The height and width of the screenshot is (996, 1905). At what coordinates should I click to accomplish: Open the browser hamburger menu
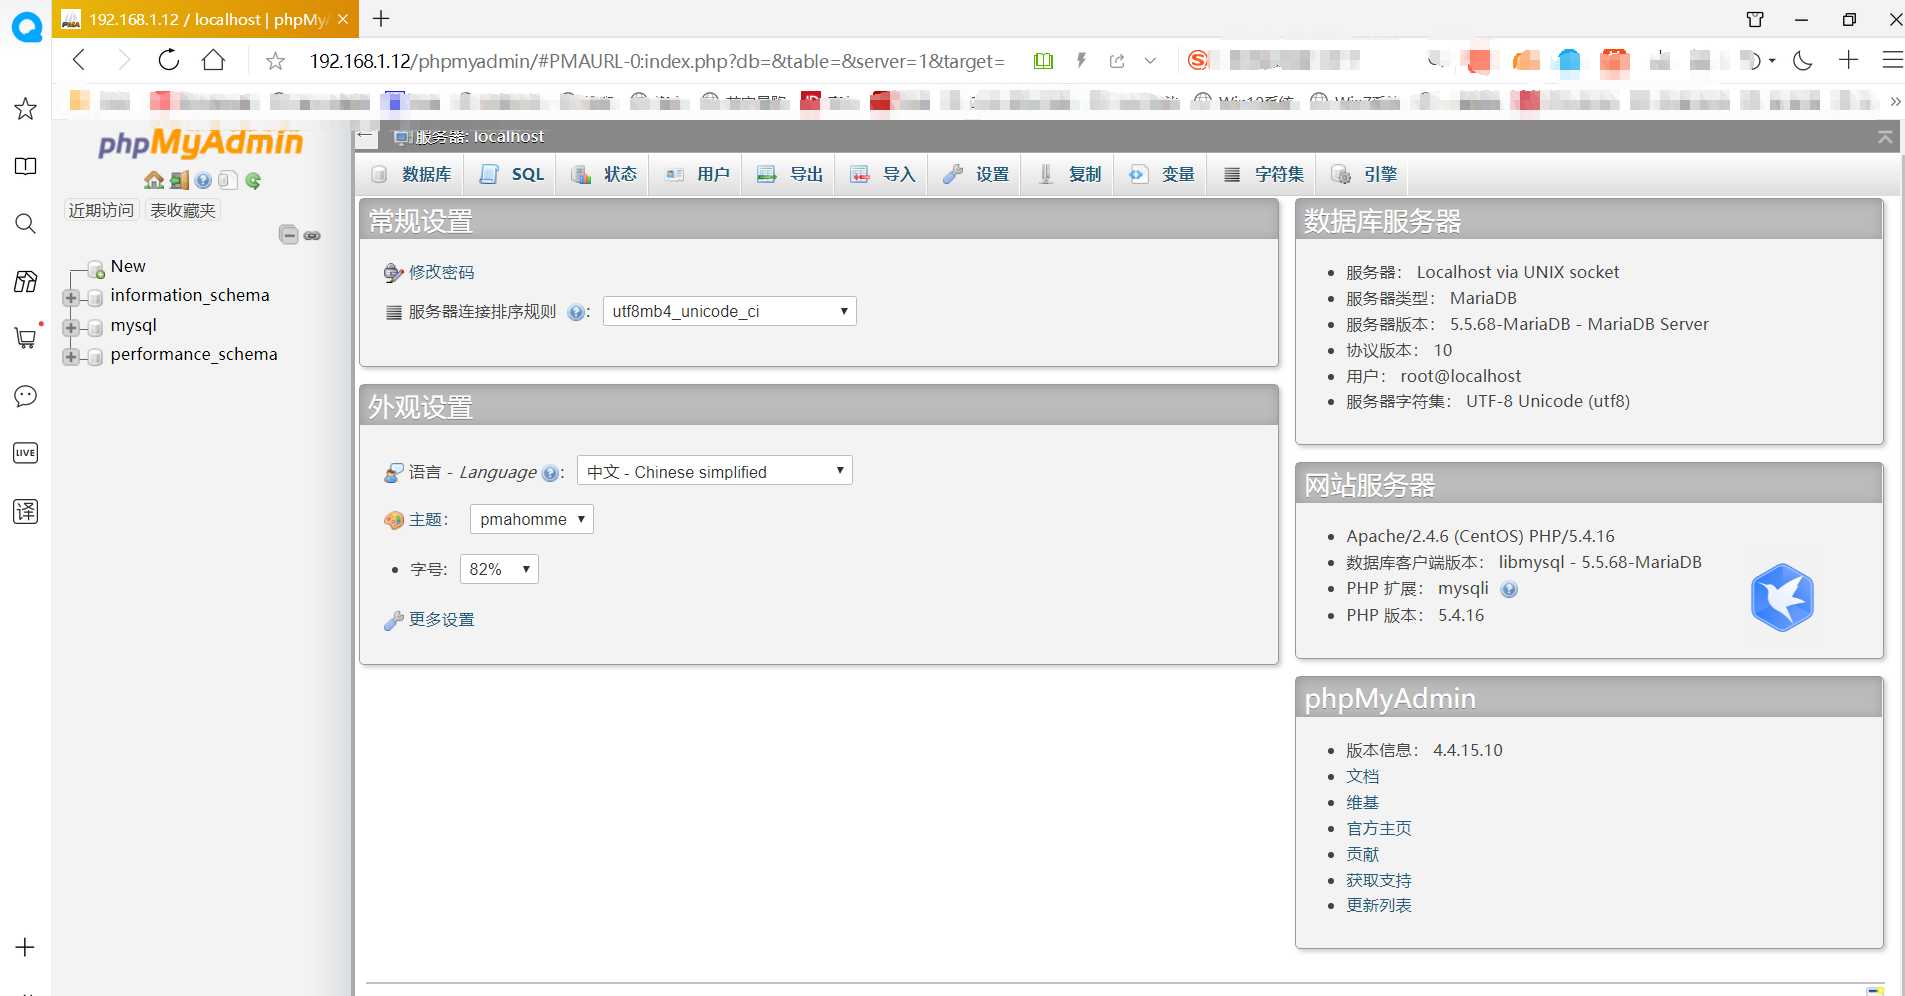(x=1892, y=61)
